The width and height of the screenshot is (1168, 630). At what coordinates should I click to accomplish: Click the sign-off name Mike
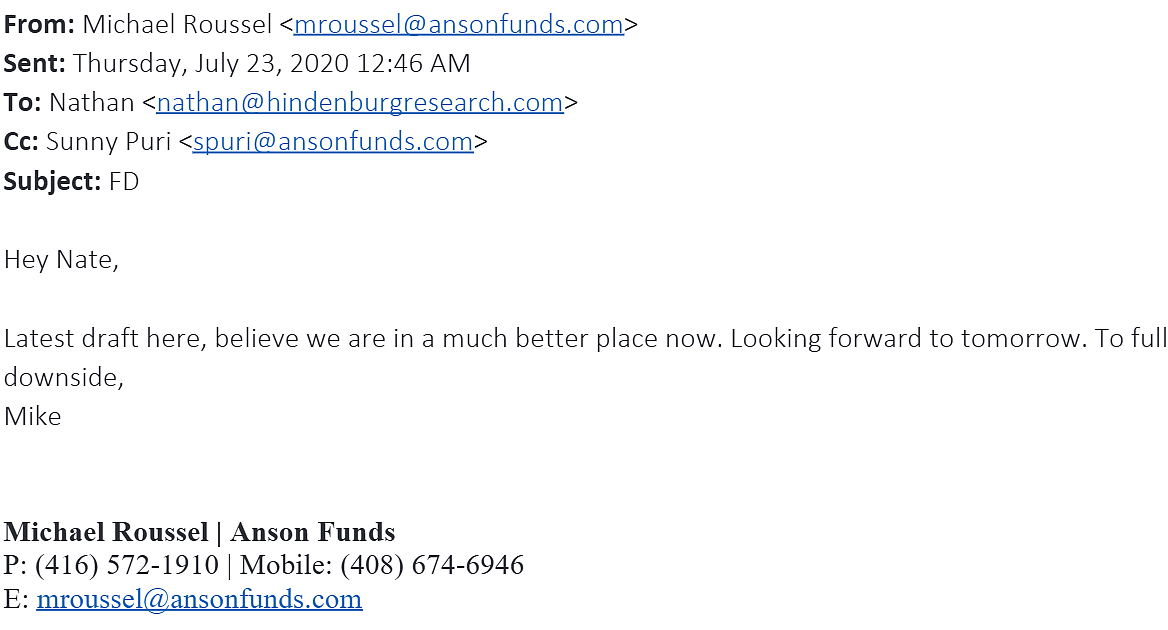pos(33,416)
